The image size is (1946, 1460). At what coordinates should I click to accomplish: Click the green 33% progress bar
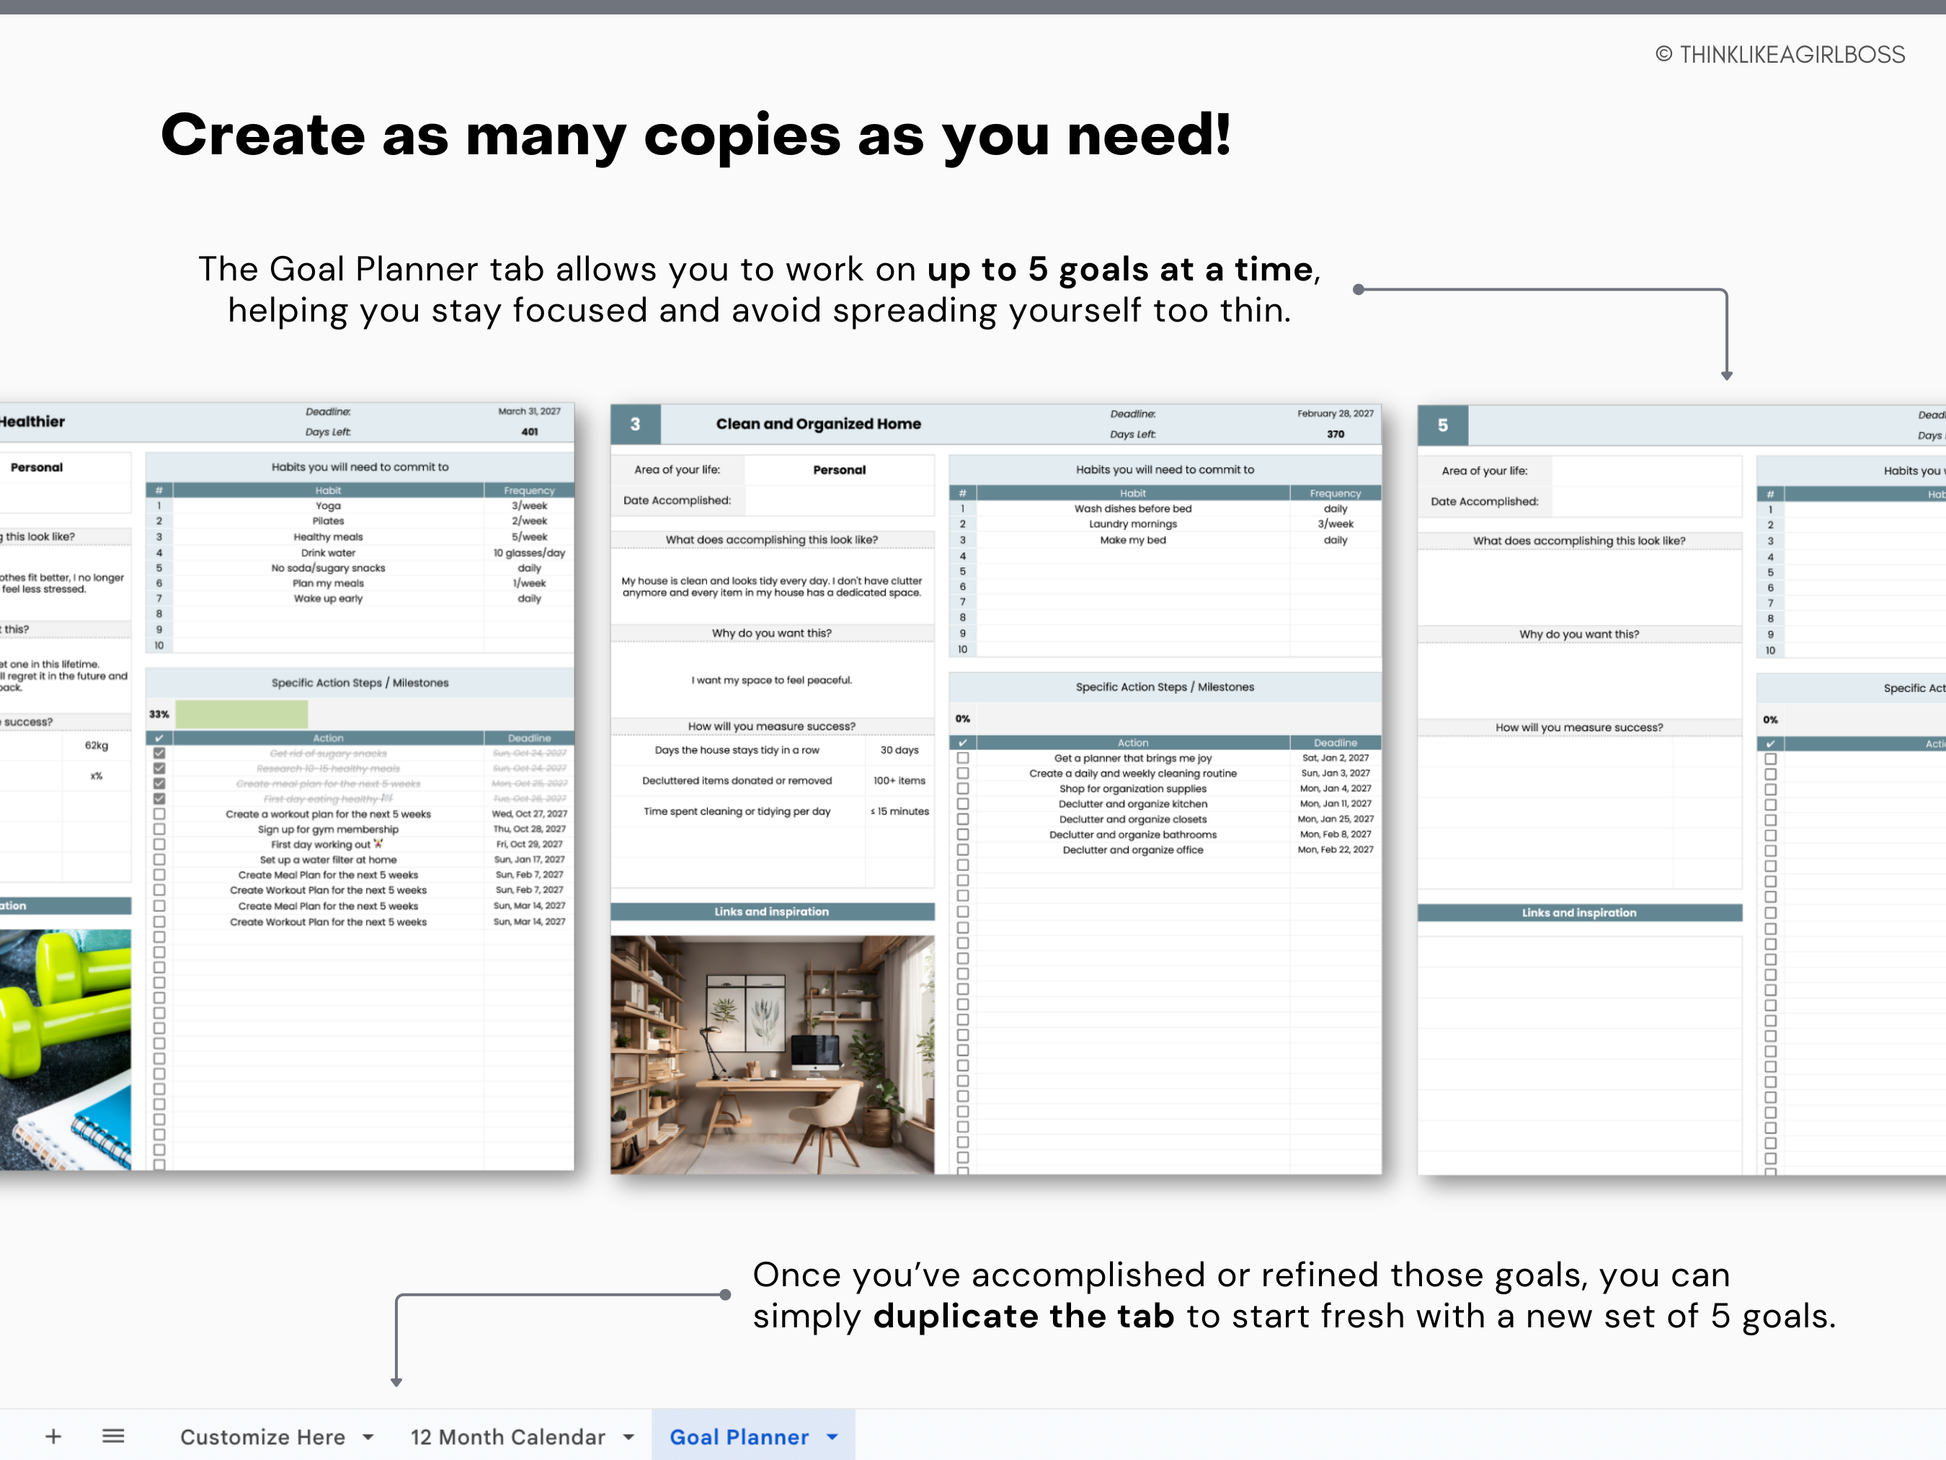(x=241, y=714)
